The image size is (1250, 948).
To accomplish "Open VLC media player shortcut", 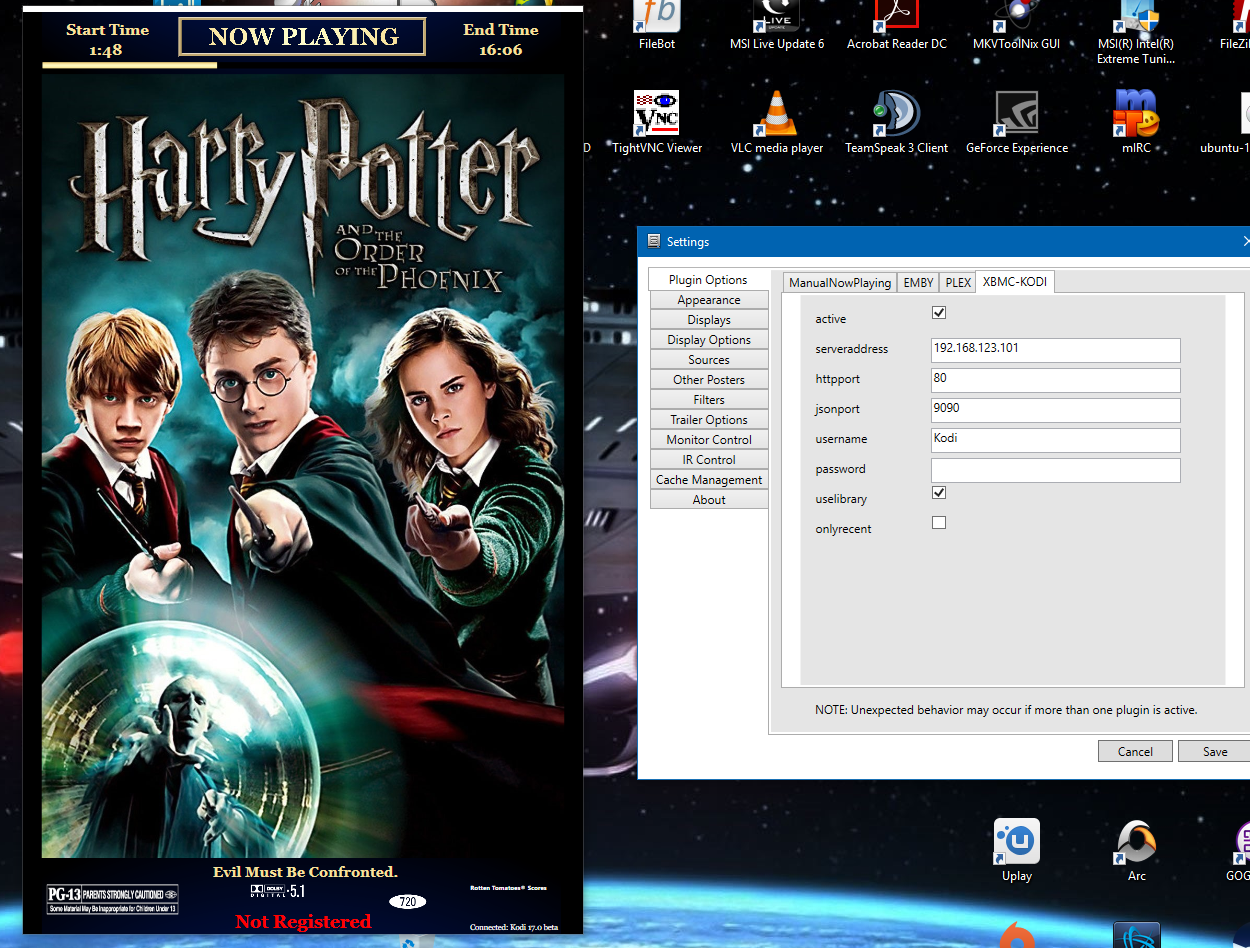I will [777, 121].
